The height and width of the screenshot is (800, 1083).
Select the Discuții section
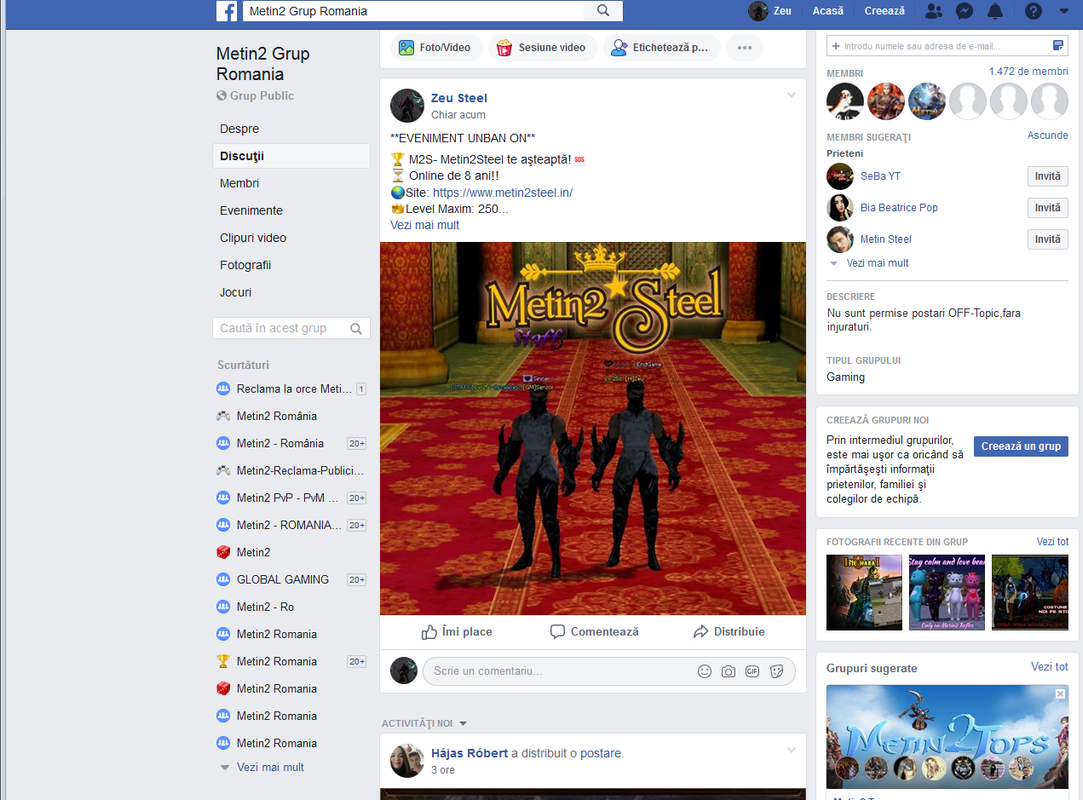291,156
